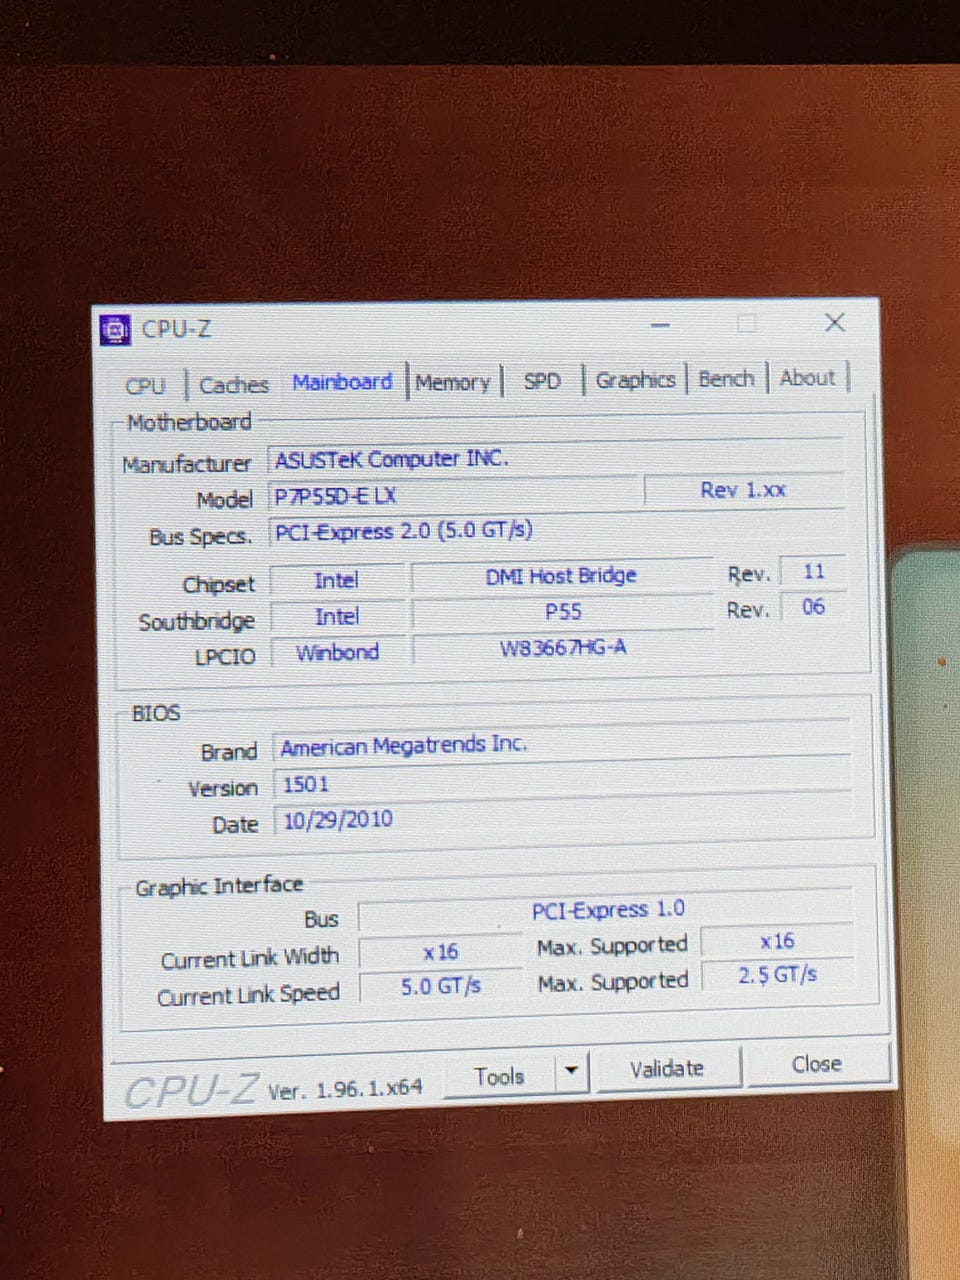Click BIOS date 10/29/2010

(561, 820)
